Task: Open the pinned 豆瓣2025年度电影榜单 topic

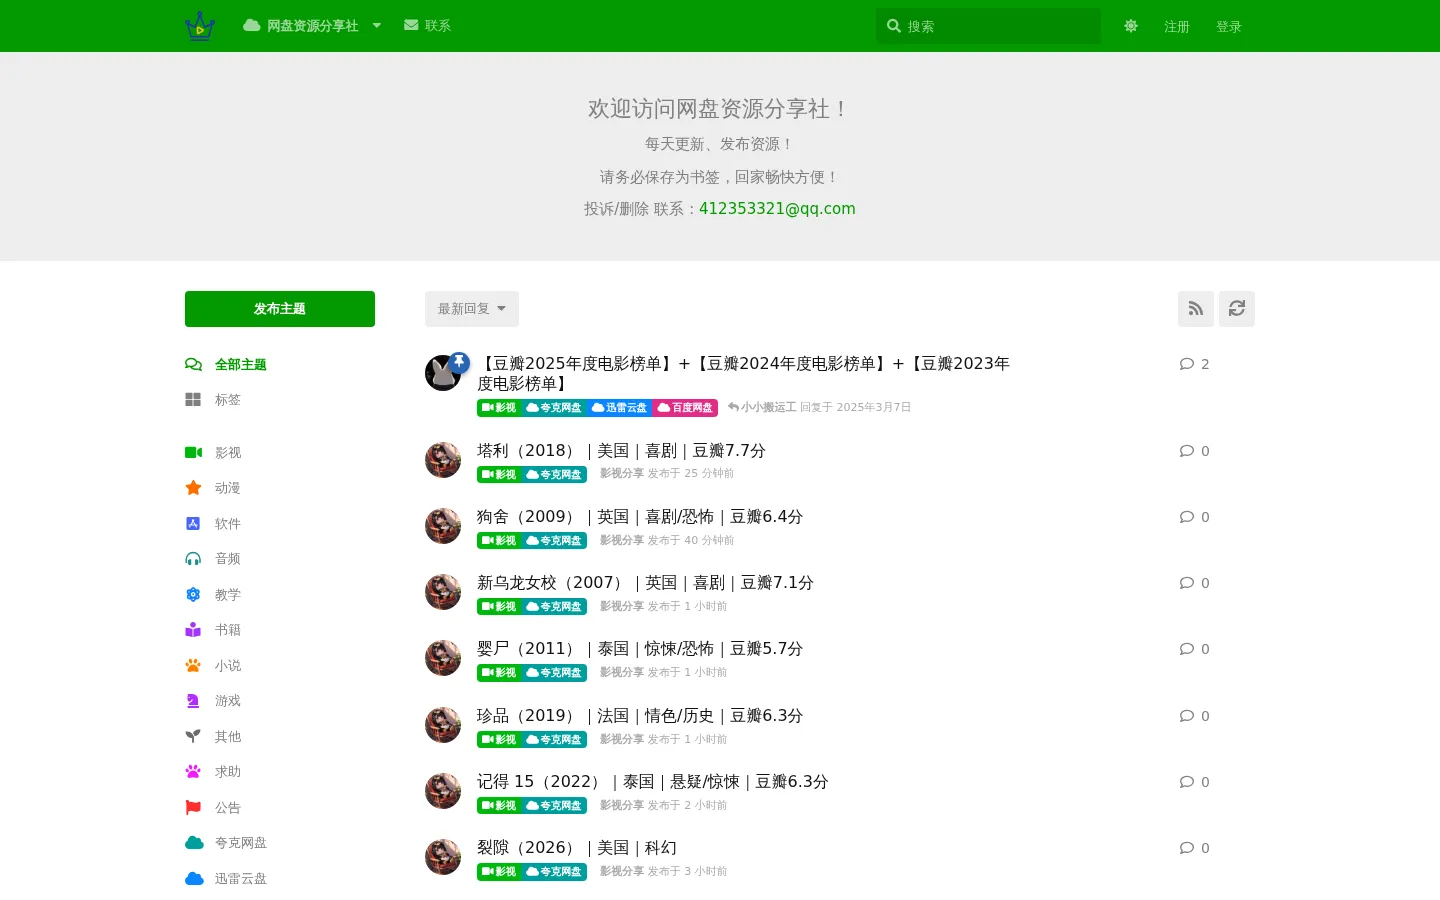Action: [x=743, y=373]
